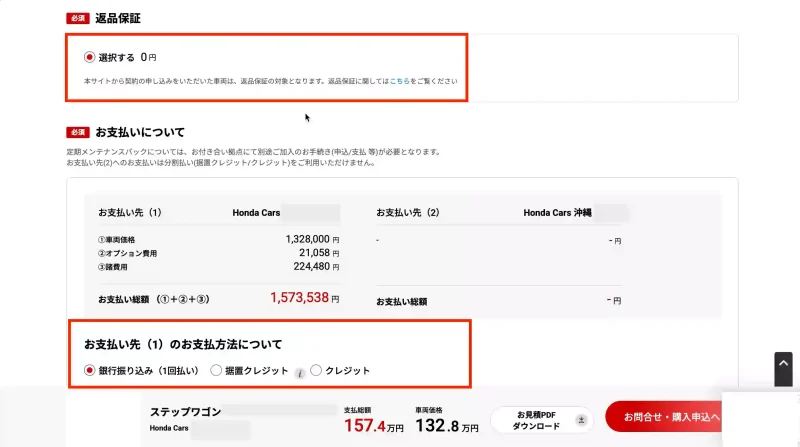Click the 21,058 円 option cost value
This screenshot has width=800, height=447.
(319, 253)
